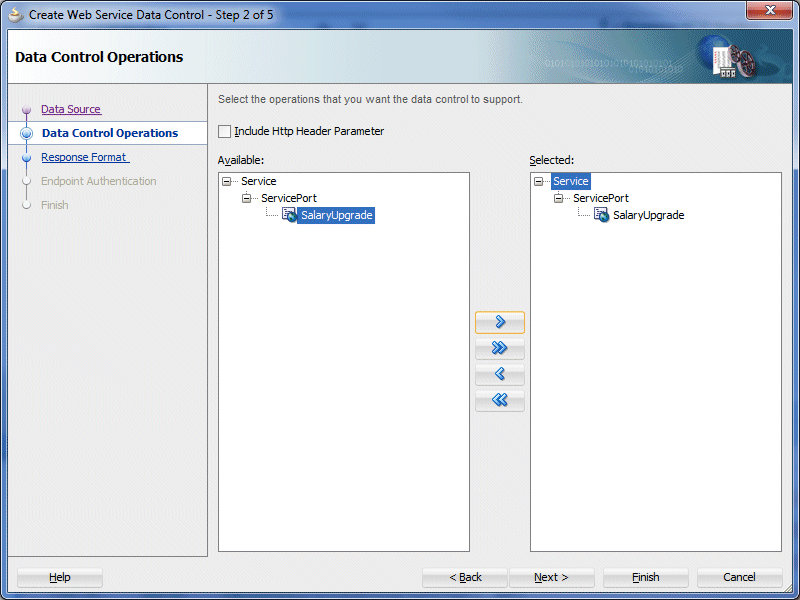The height and width of the screenshot is (600, 800).
Task: Collapse Service node in Available tree
Action: coord(227,182)
